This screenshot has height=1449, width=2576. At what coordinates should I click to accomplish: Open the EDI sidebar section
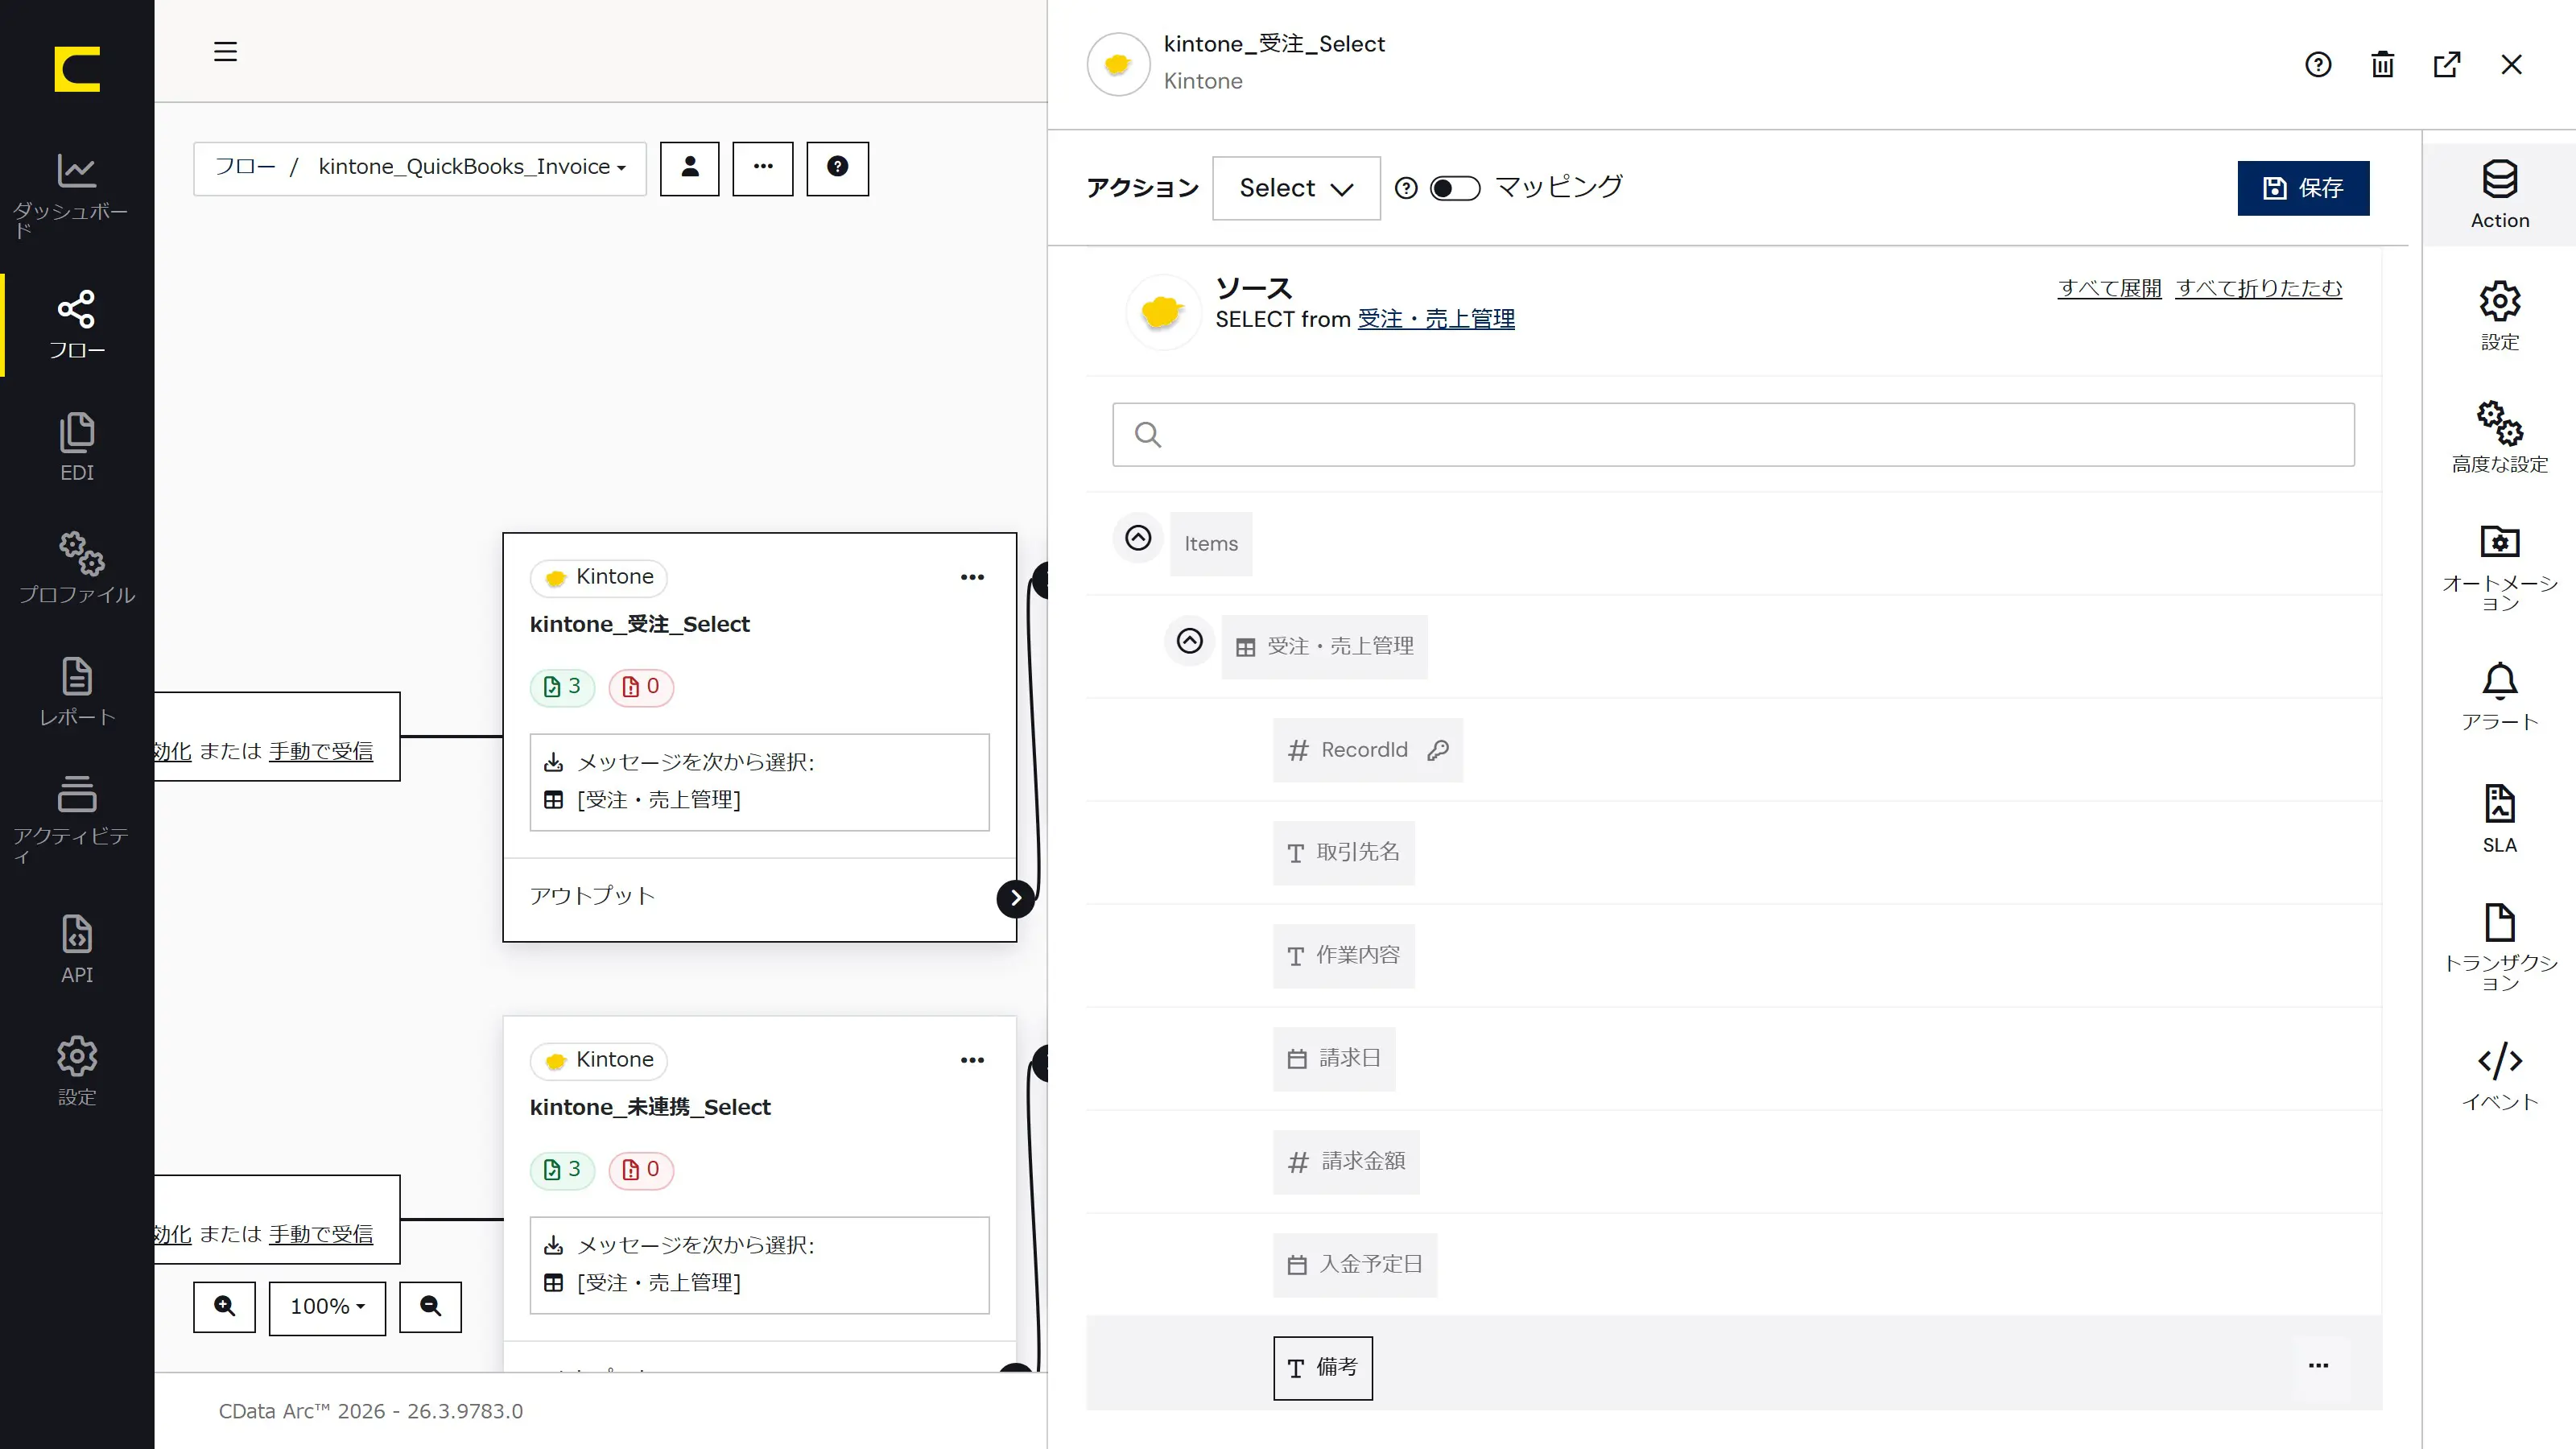click(x=76, y=447)
